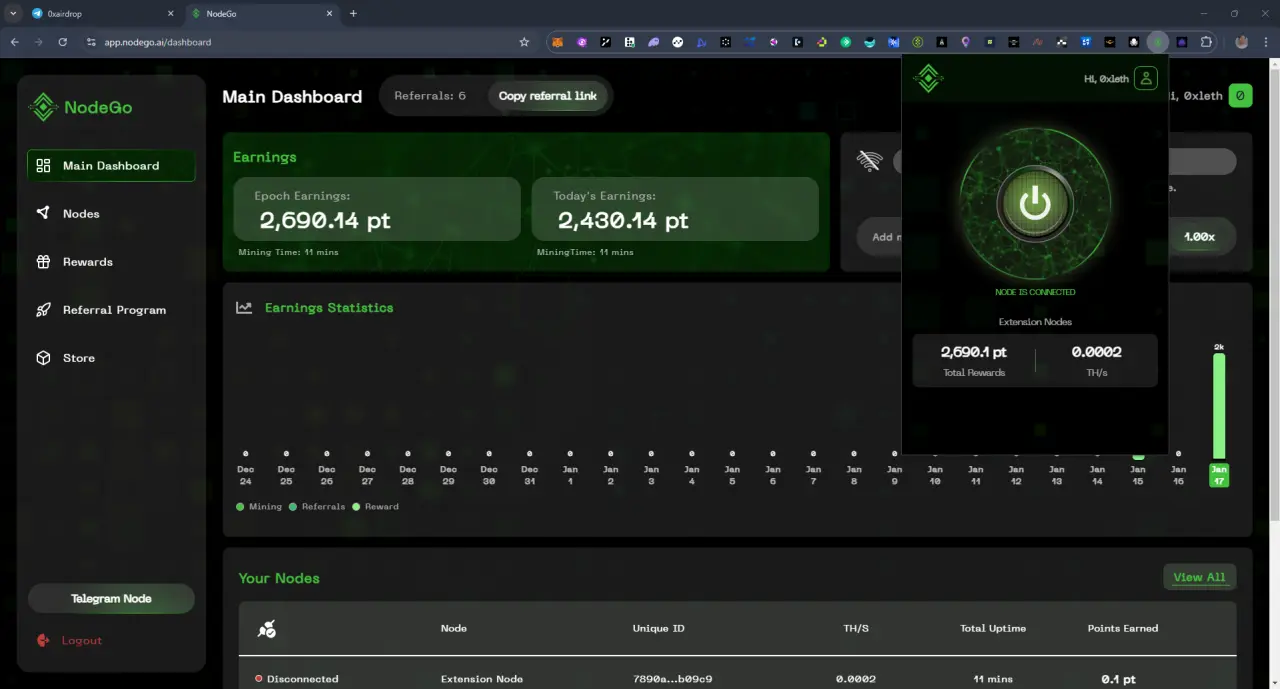Viewport: 1280px width, 689px height.
Task: Open the Store page
Action: (65, 358)
